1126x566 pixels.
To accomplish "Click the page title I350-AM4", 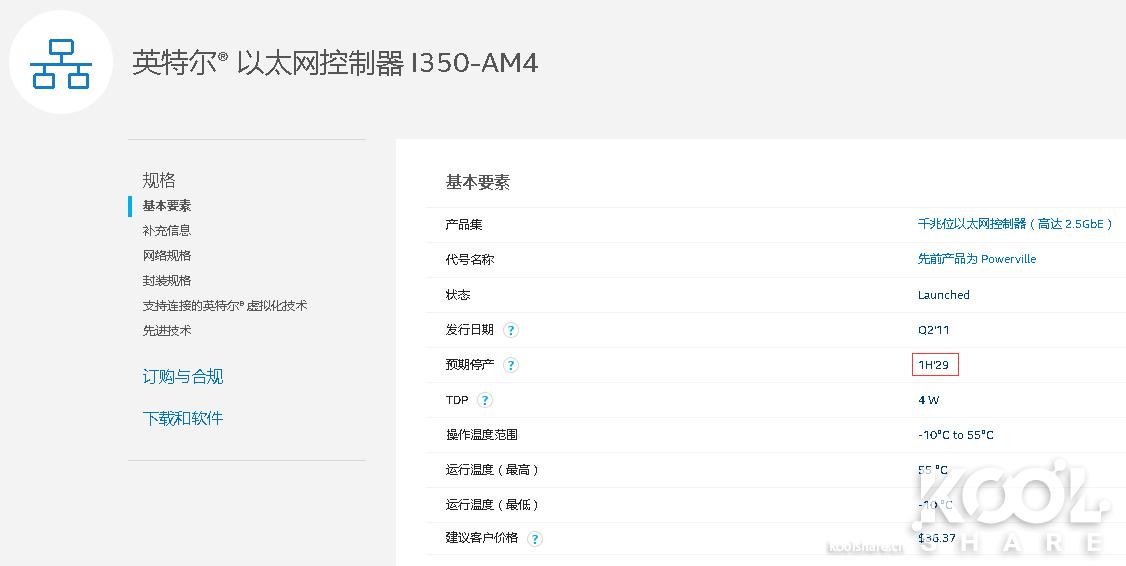I will coord(335,63).
